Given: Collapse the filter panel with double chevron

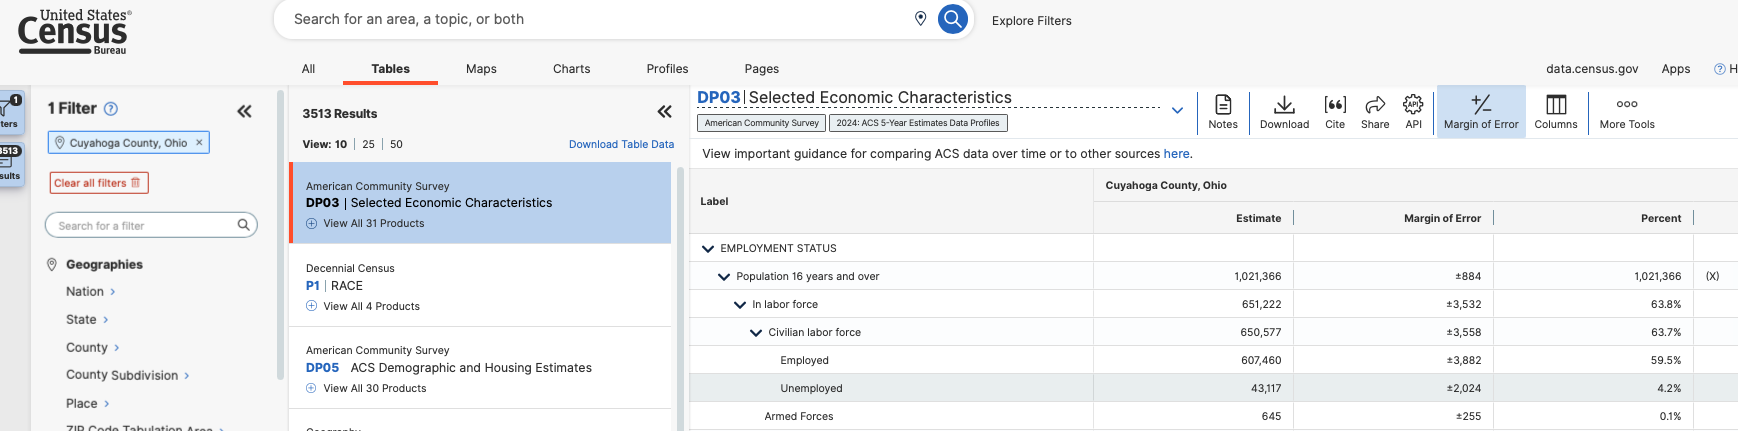Looking at the screenshot, I should [x=244, y=111].
